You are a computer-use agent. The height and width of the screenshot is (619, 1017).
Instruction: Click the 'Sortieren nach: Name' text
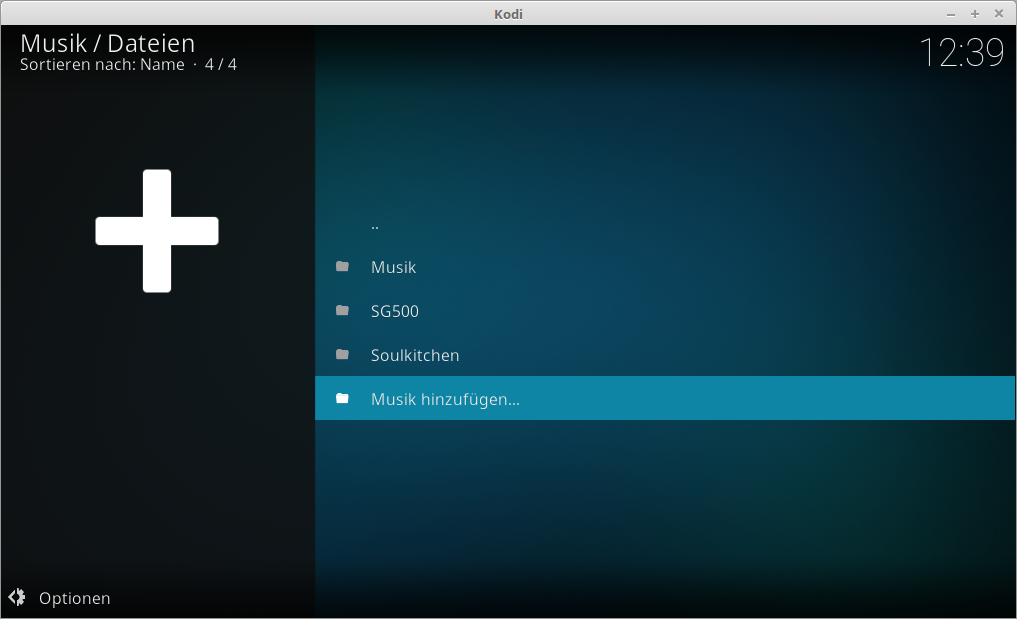[102, 65]
